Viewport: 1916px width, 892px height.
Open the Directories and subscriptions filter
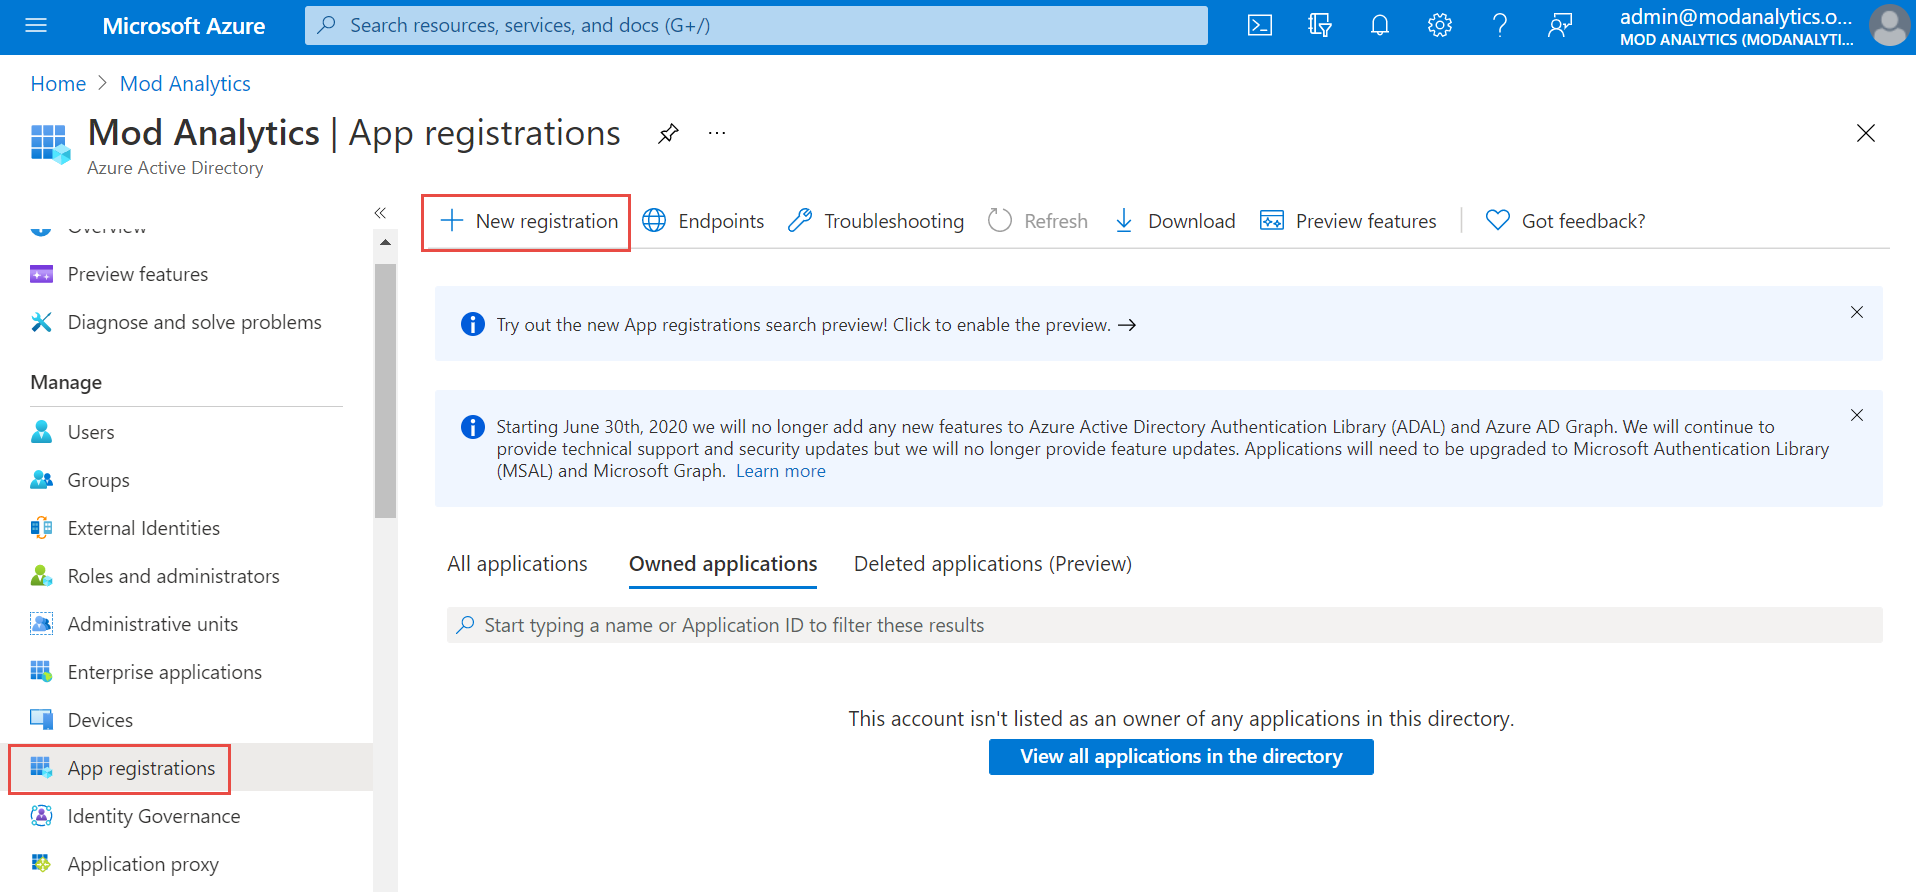(x=1320, y=26)
